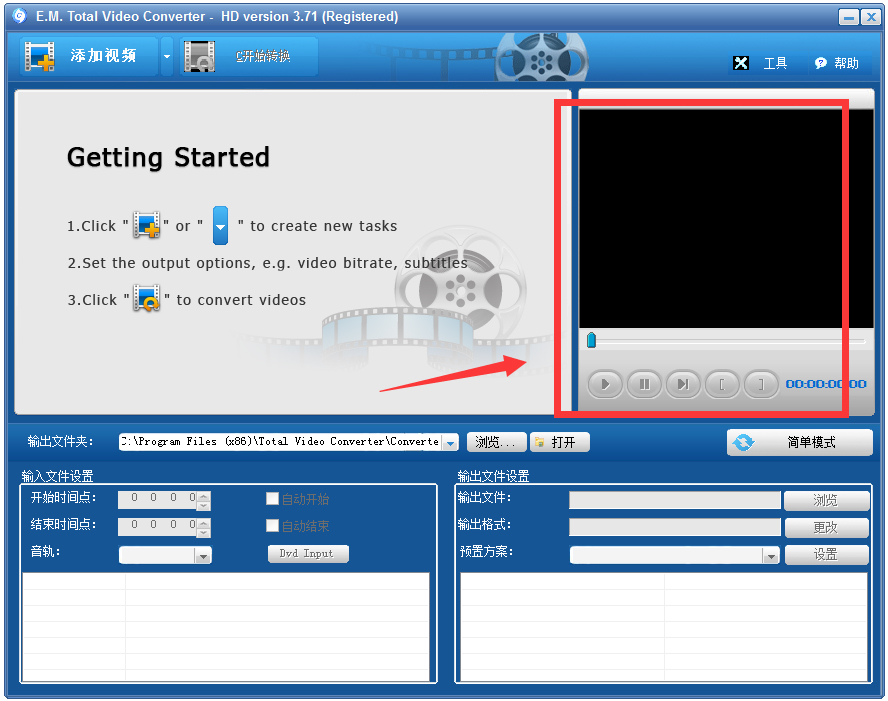Click the next-frame playback icon
The height and width of the screenshot is (701, 888).
point(683,384)
